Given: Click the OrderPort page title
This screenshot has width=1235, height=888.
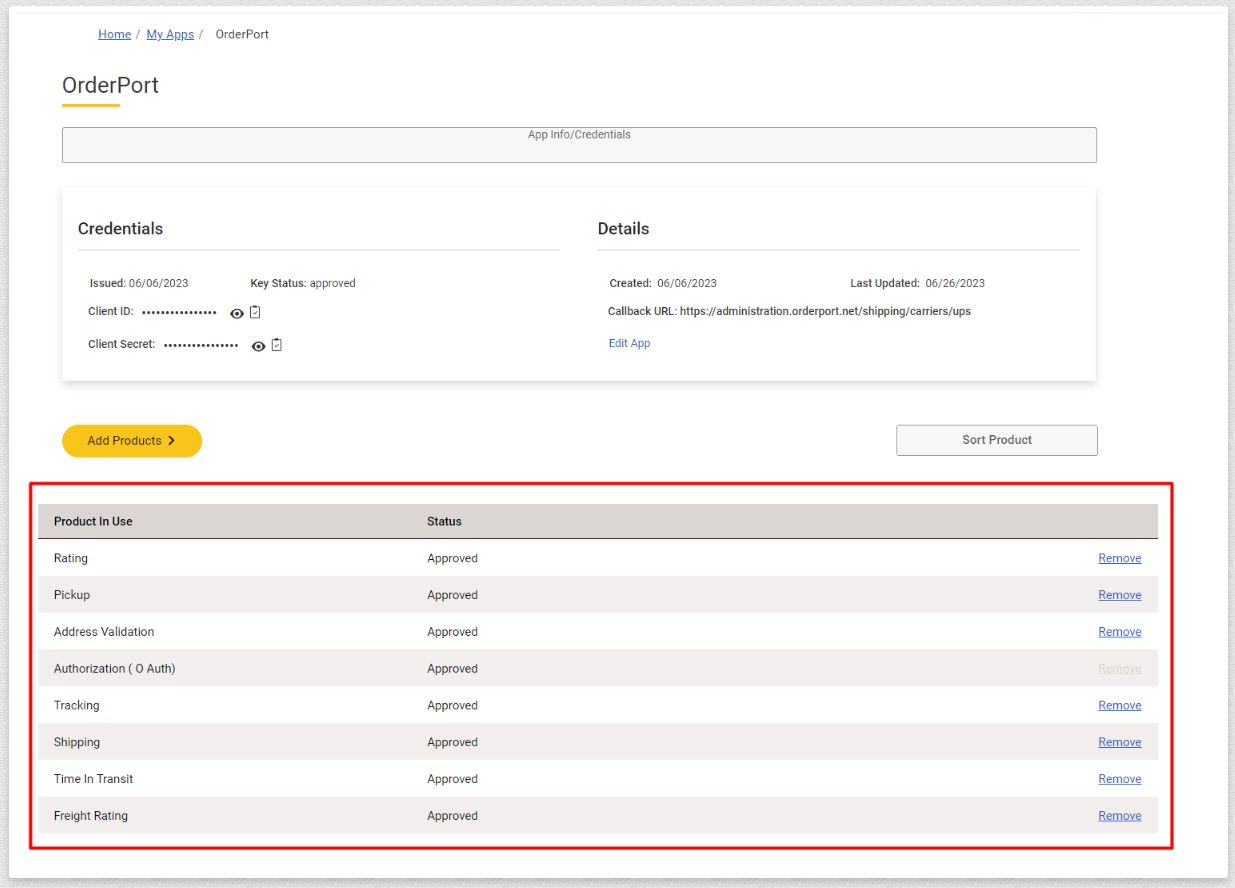Looking at the screenshot, I should tap(110, 85).
